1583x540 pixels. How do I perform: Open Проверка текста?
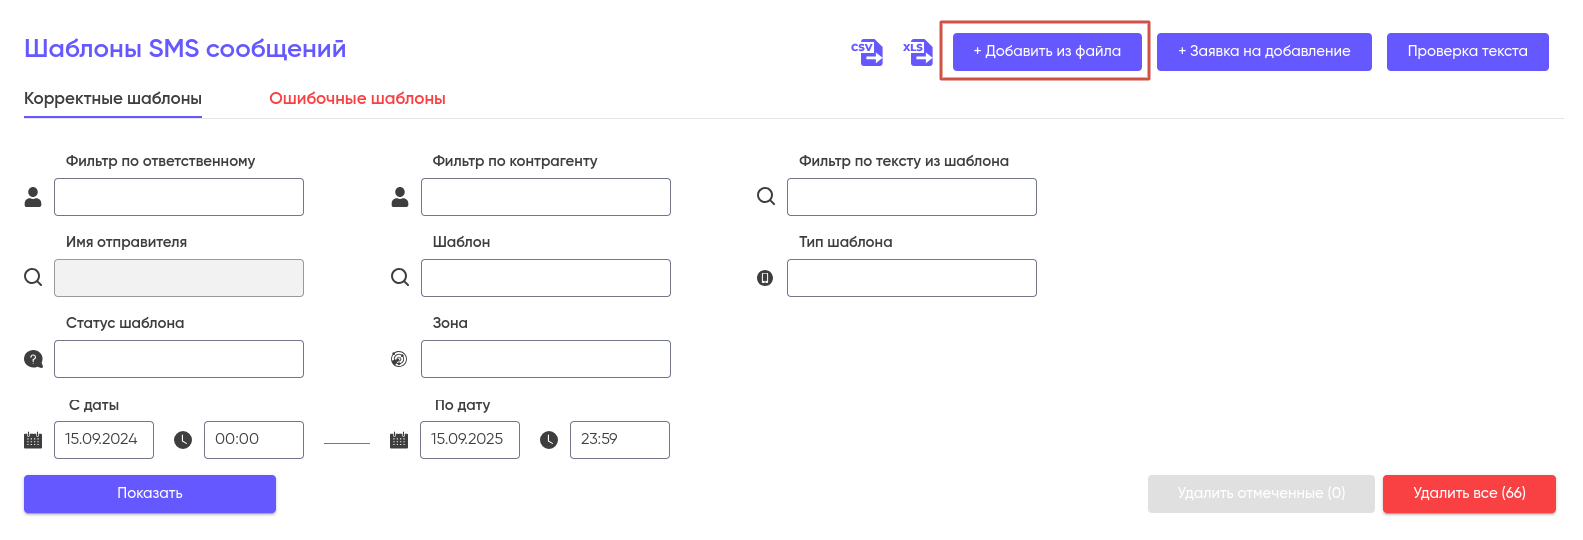coord(1467,52)
